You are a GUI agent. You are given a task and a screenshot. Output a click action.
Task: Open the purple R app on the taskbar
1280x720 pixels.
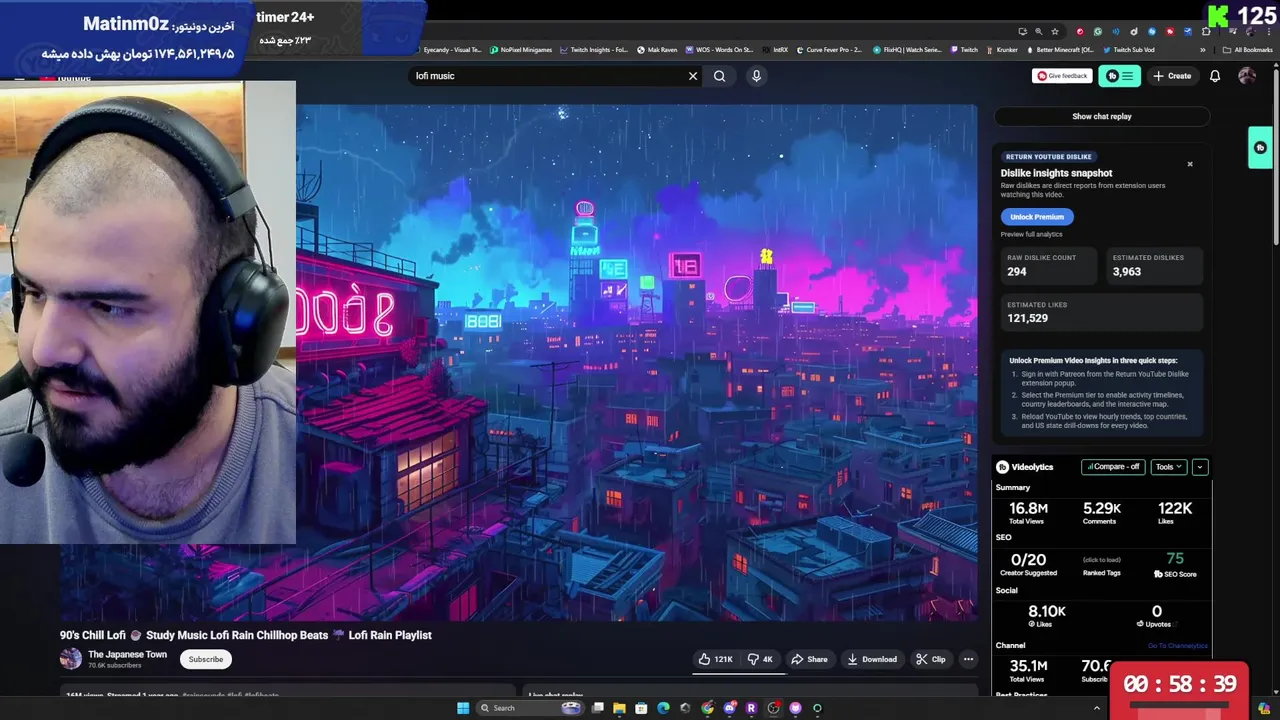[x=751, y=708]
